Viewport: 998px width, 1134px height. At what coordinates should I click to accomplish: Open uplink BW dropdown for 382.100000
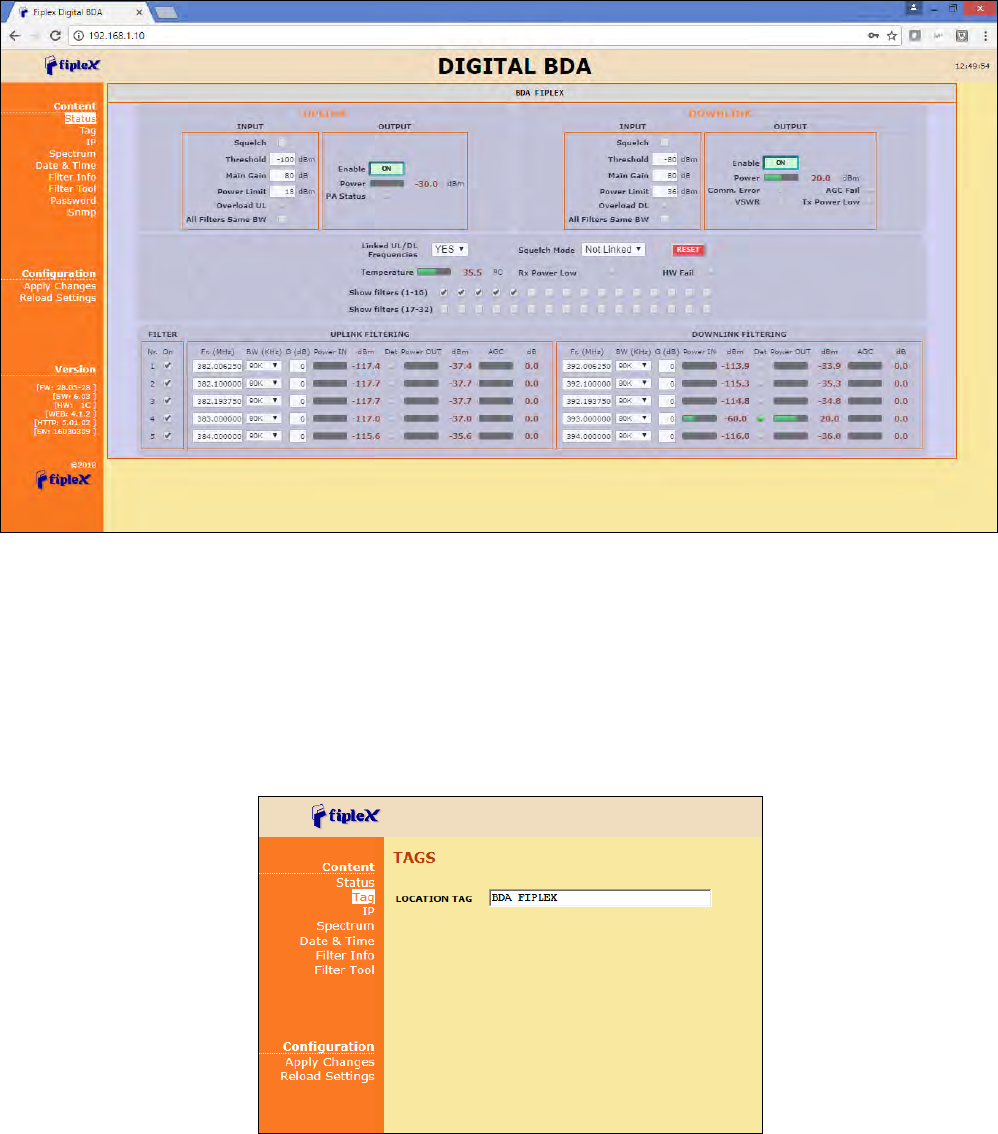[x=263, y=383]
